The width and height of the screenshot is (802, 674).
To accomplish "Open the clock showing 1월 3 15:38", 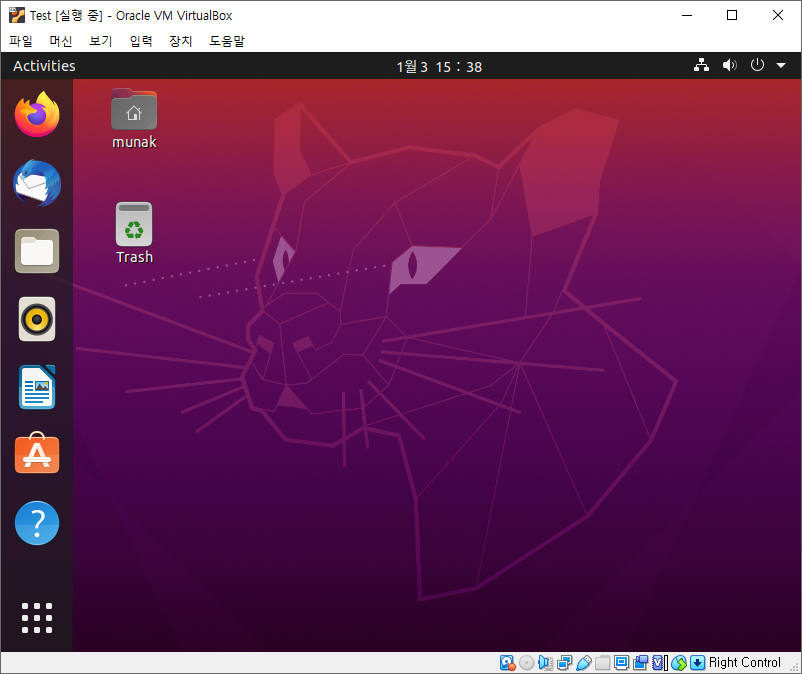I will [439, 66].
